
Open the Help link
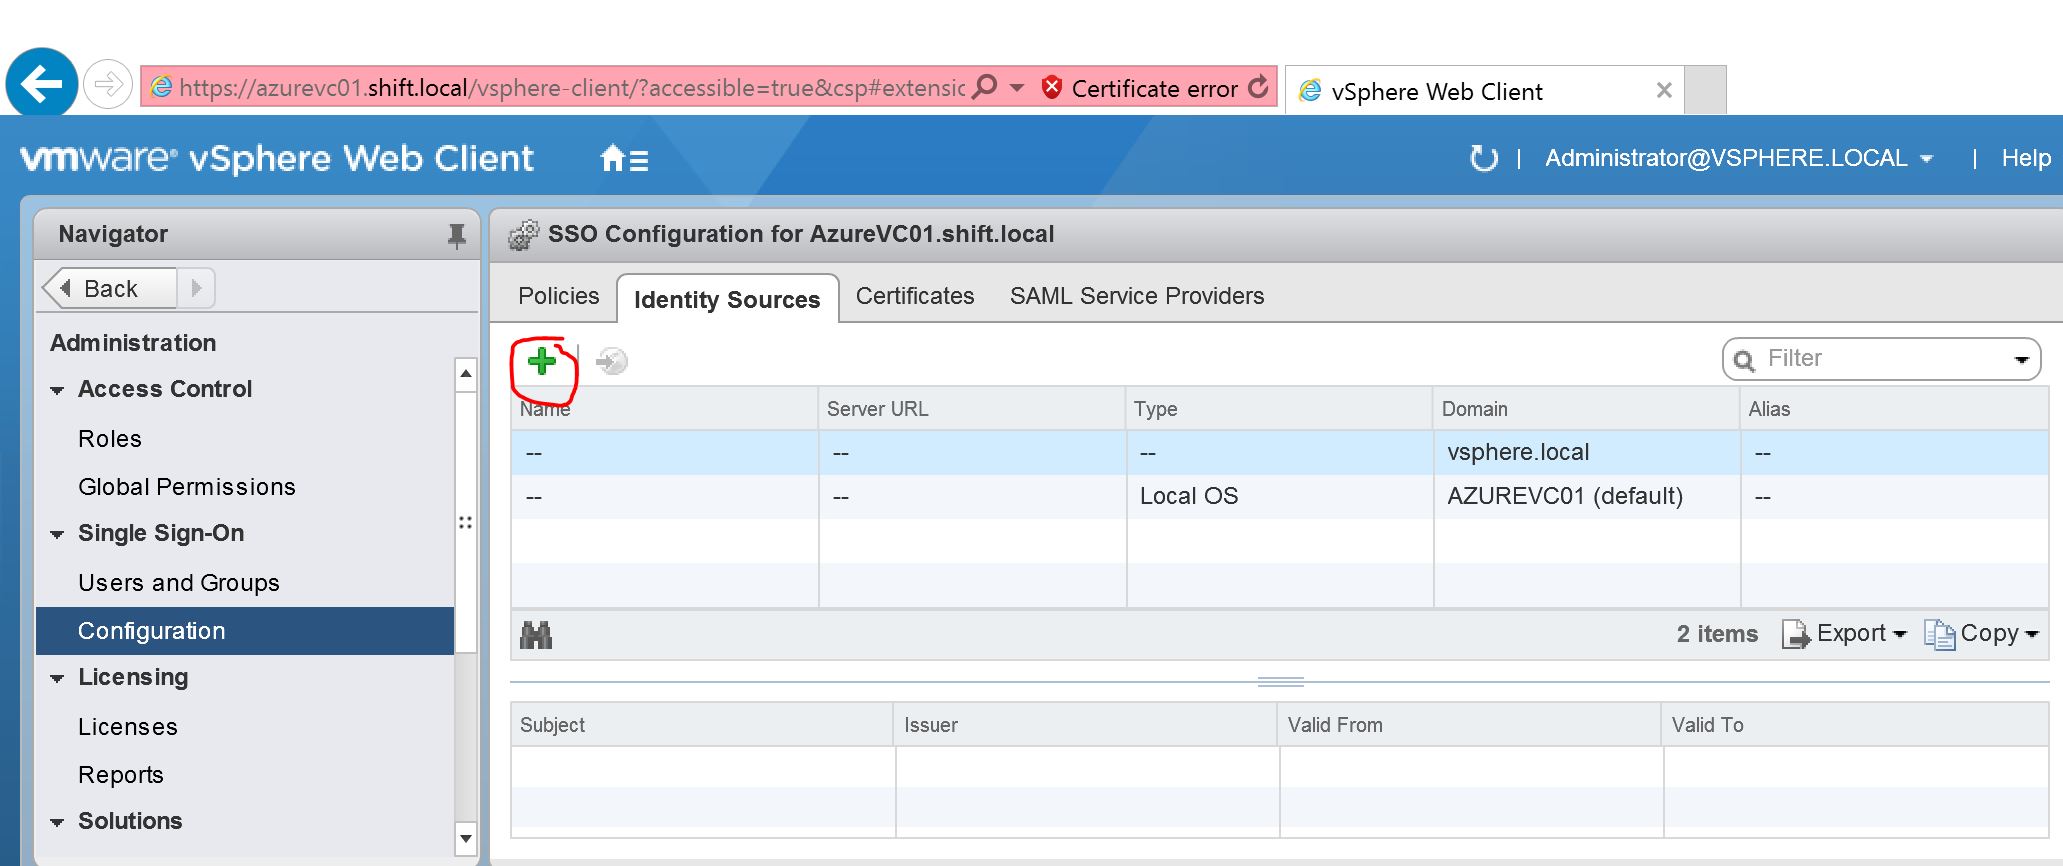coord(2026,158)
